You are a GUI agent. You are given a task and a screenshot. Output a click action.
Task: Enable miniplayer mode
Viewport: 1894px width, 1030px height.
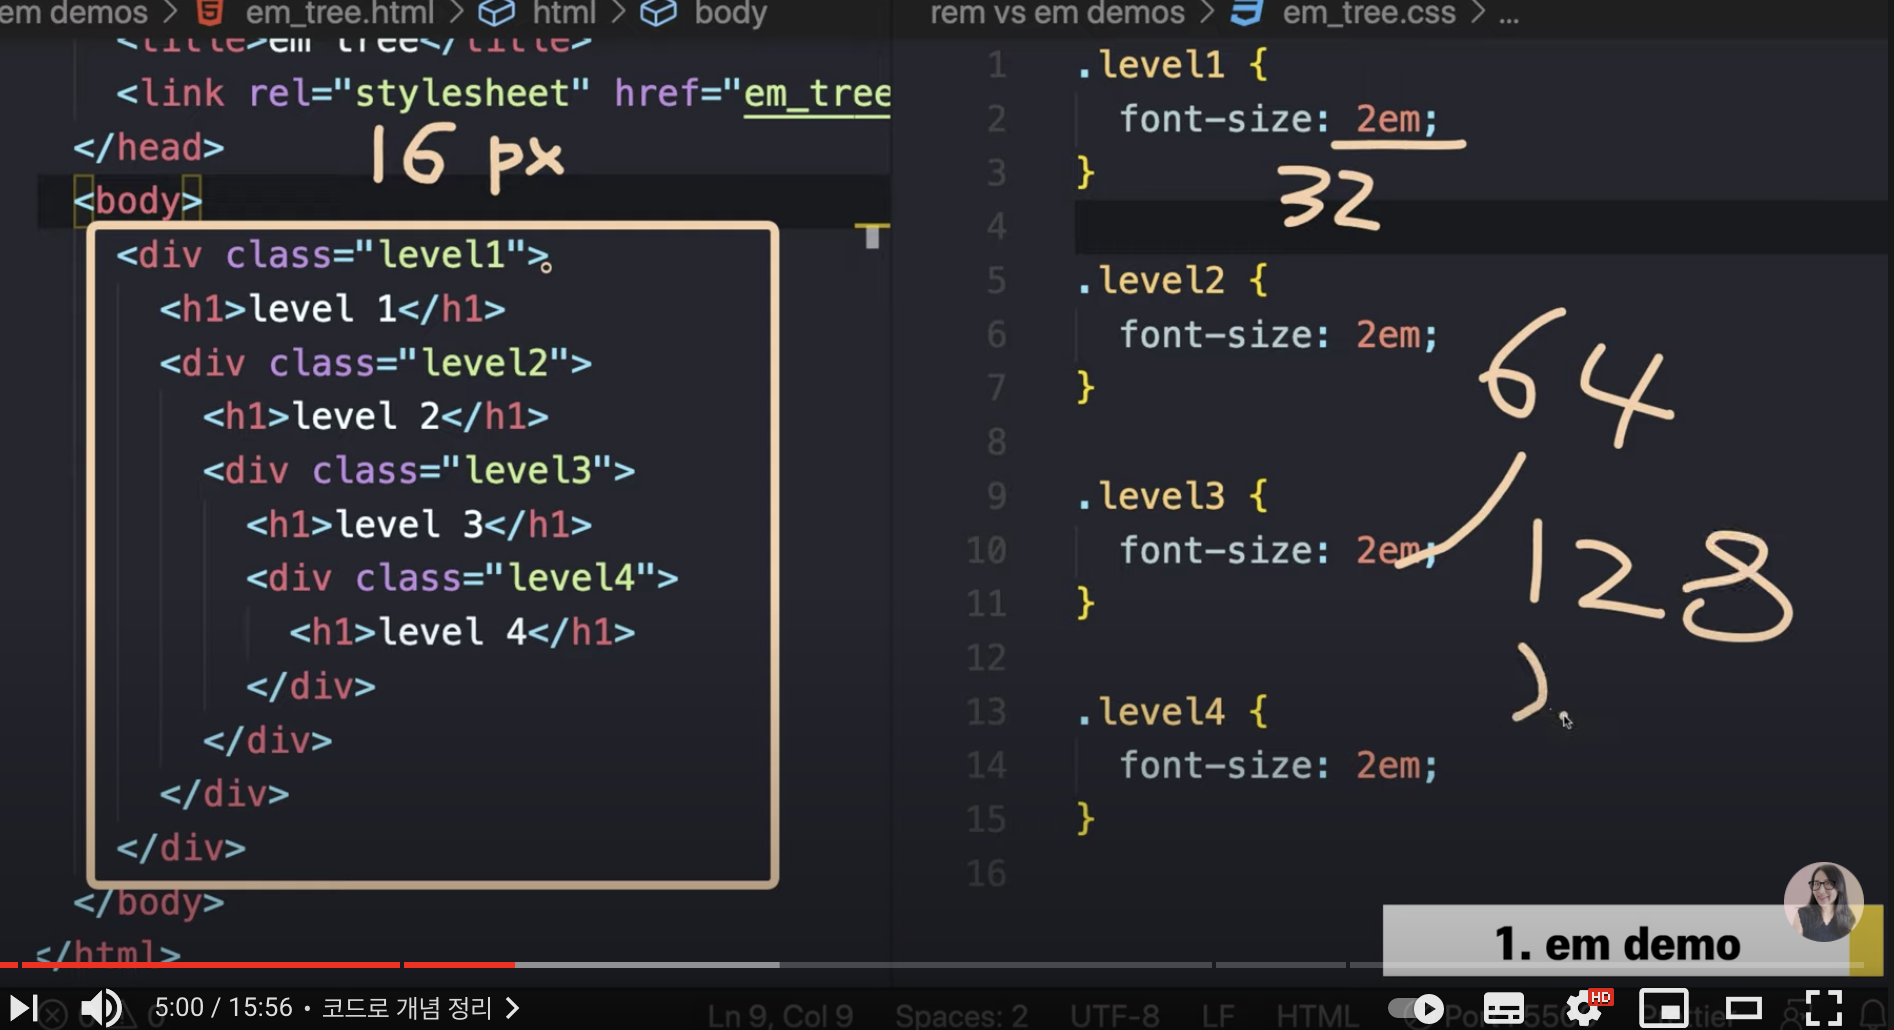1664,1008
